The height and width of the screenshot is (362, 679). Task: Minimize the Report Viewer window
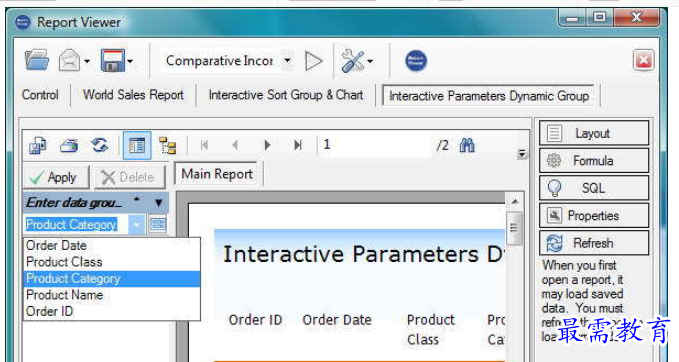point(572,19)
